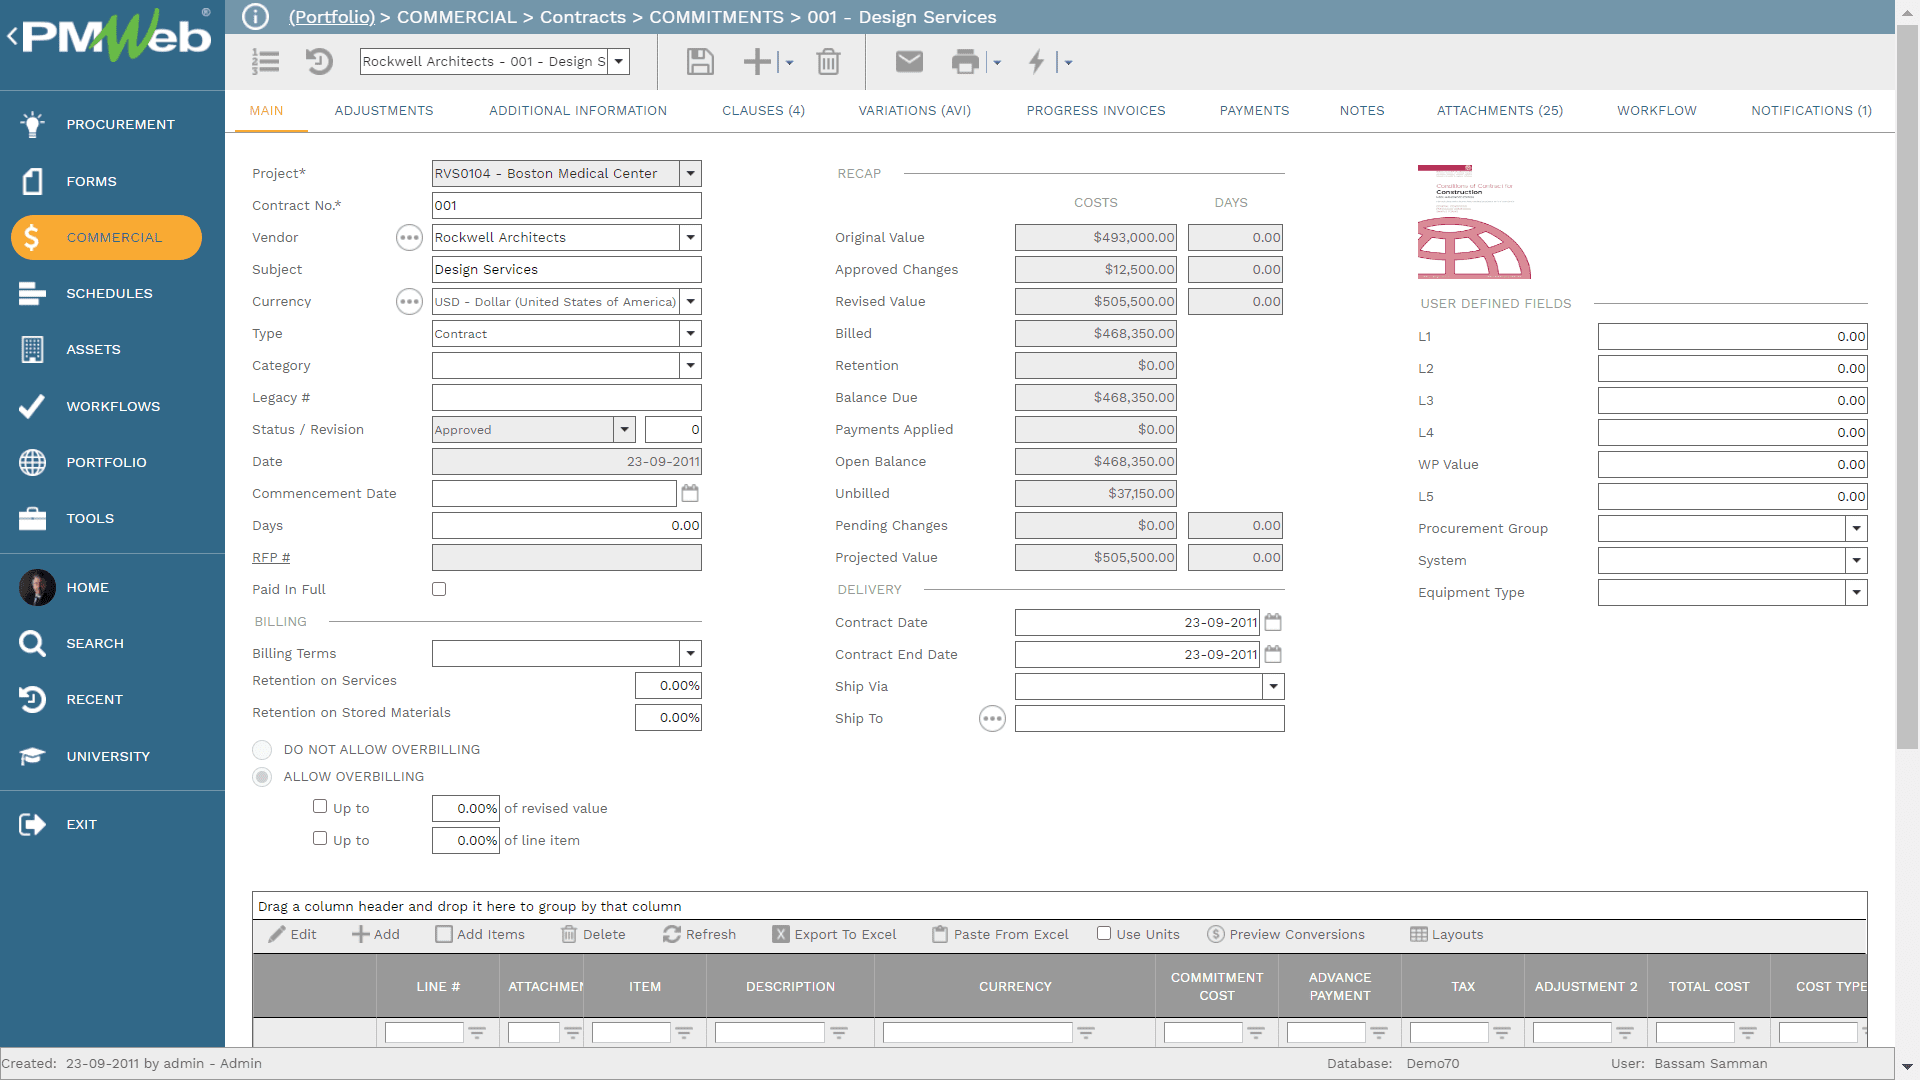Image resolution: width=1920 pixels, height=1080 pixels.
Task: Open calendar picker for Contract End Date
Action: click(1273, 654)
